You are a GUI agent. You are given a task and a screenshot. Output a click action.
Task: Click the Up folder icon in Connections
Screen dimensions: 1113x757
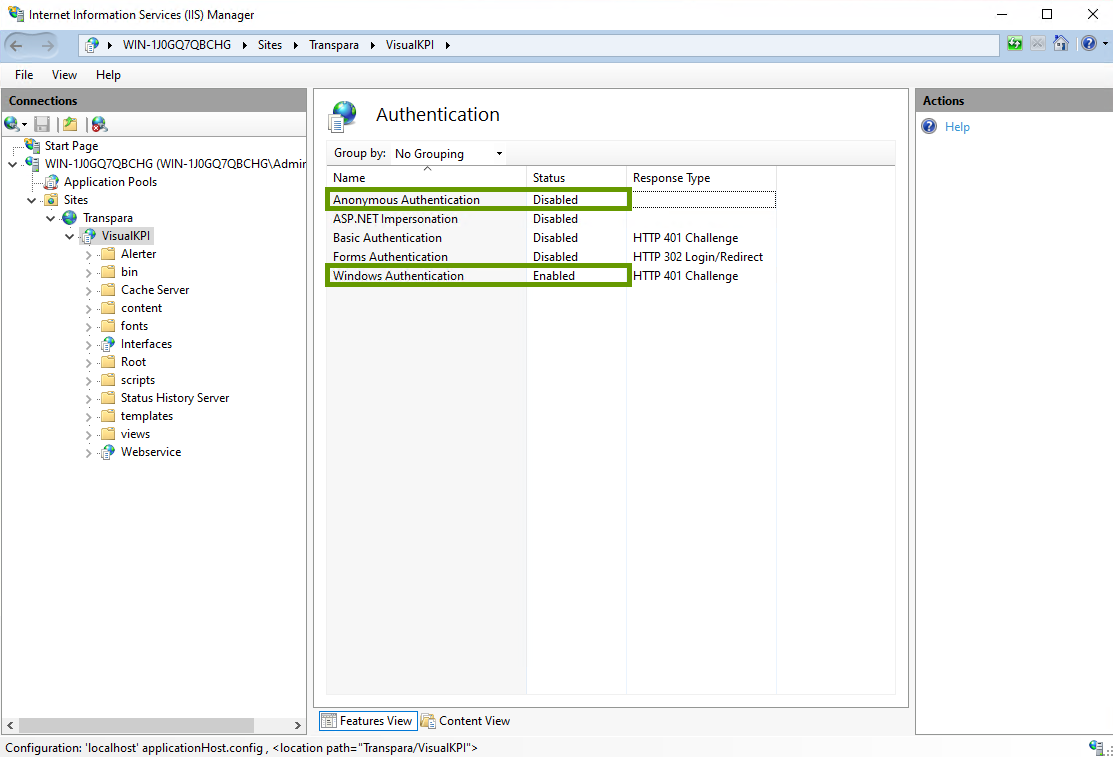pyautogui.click(x=70, y=124)
